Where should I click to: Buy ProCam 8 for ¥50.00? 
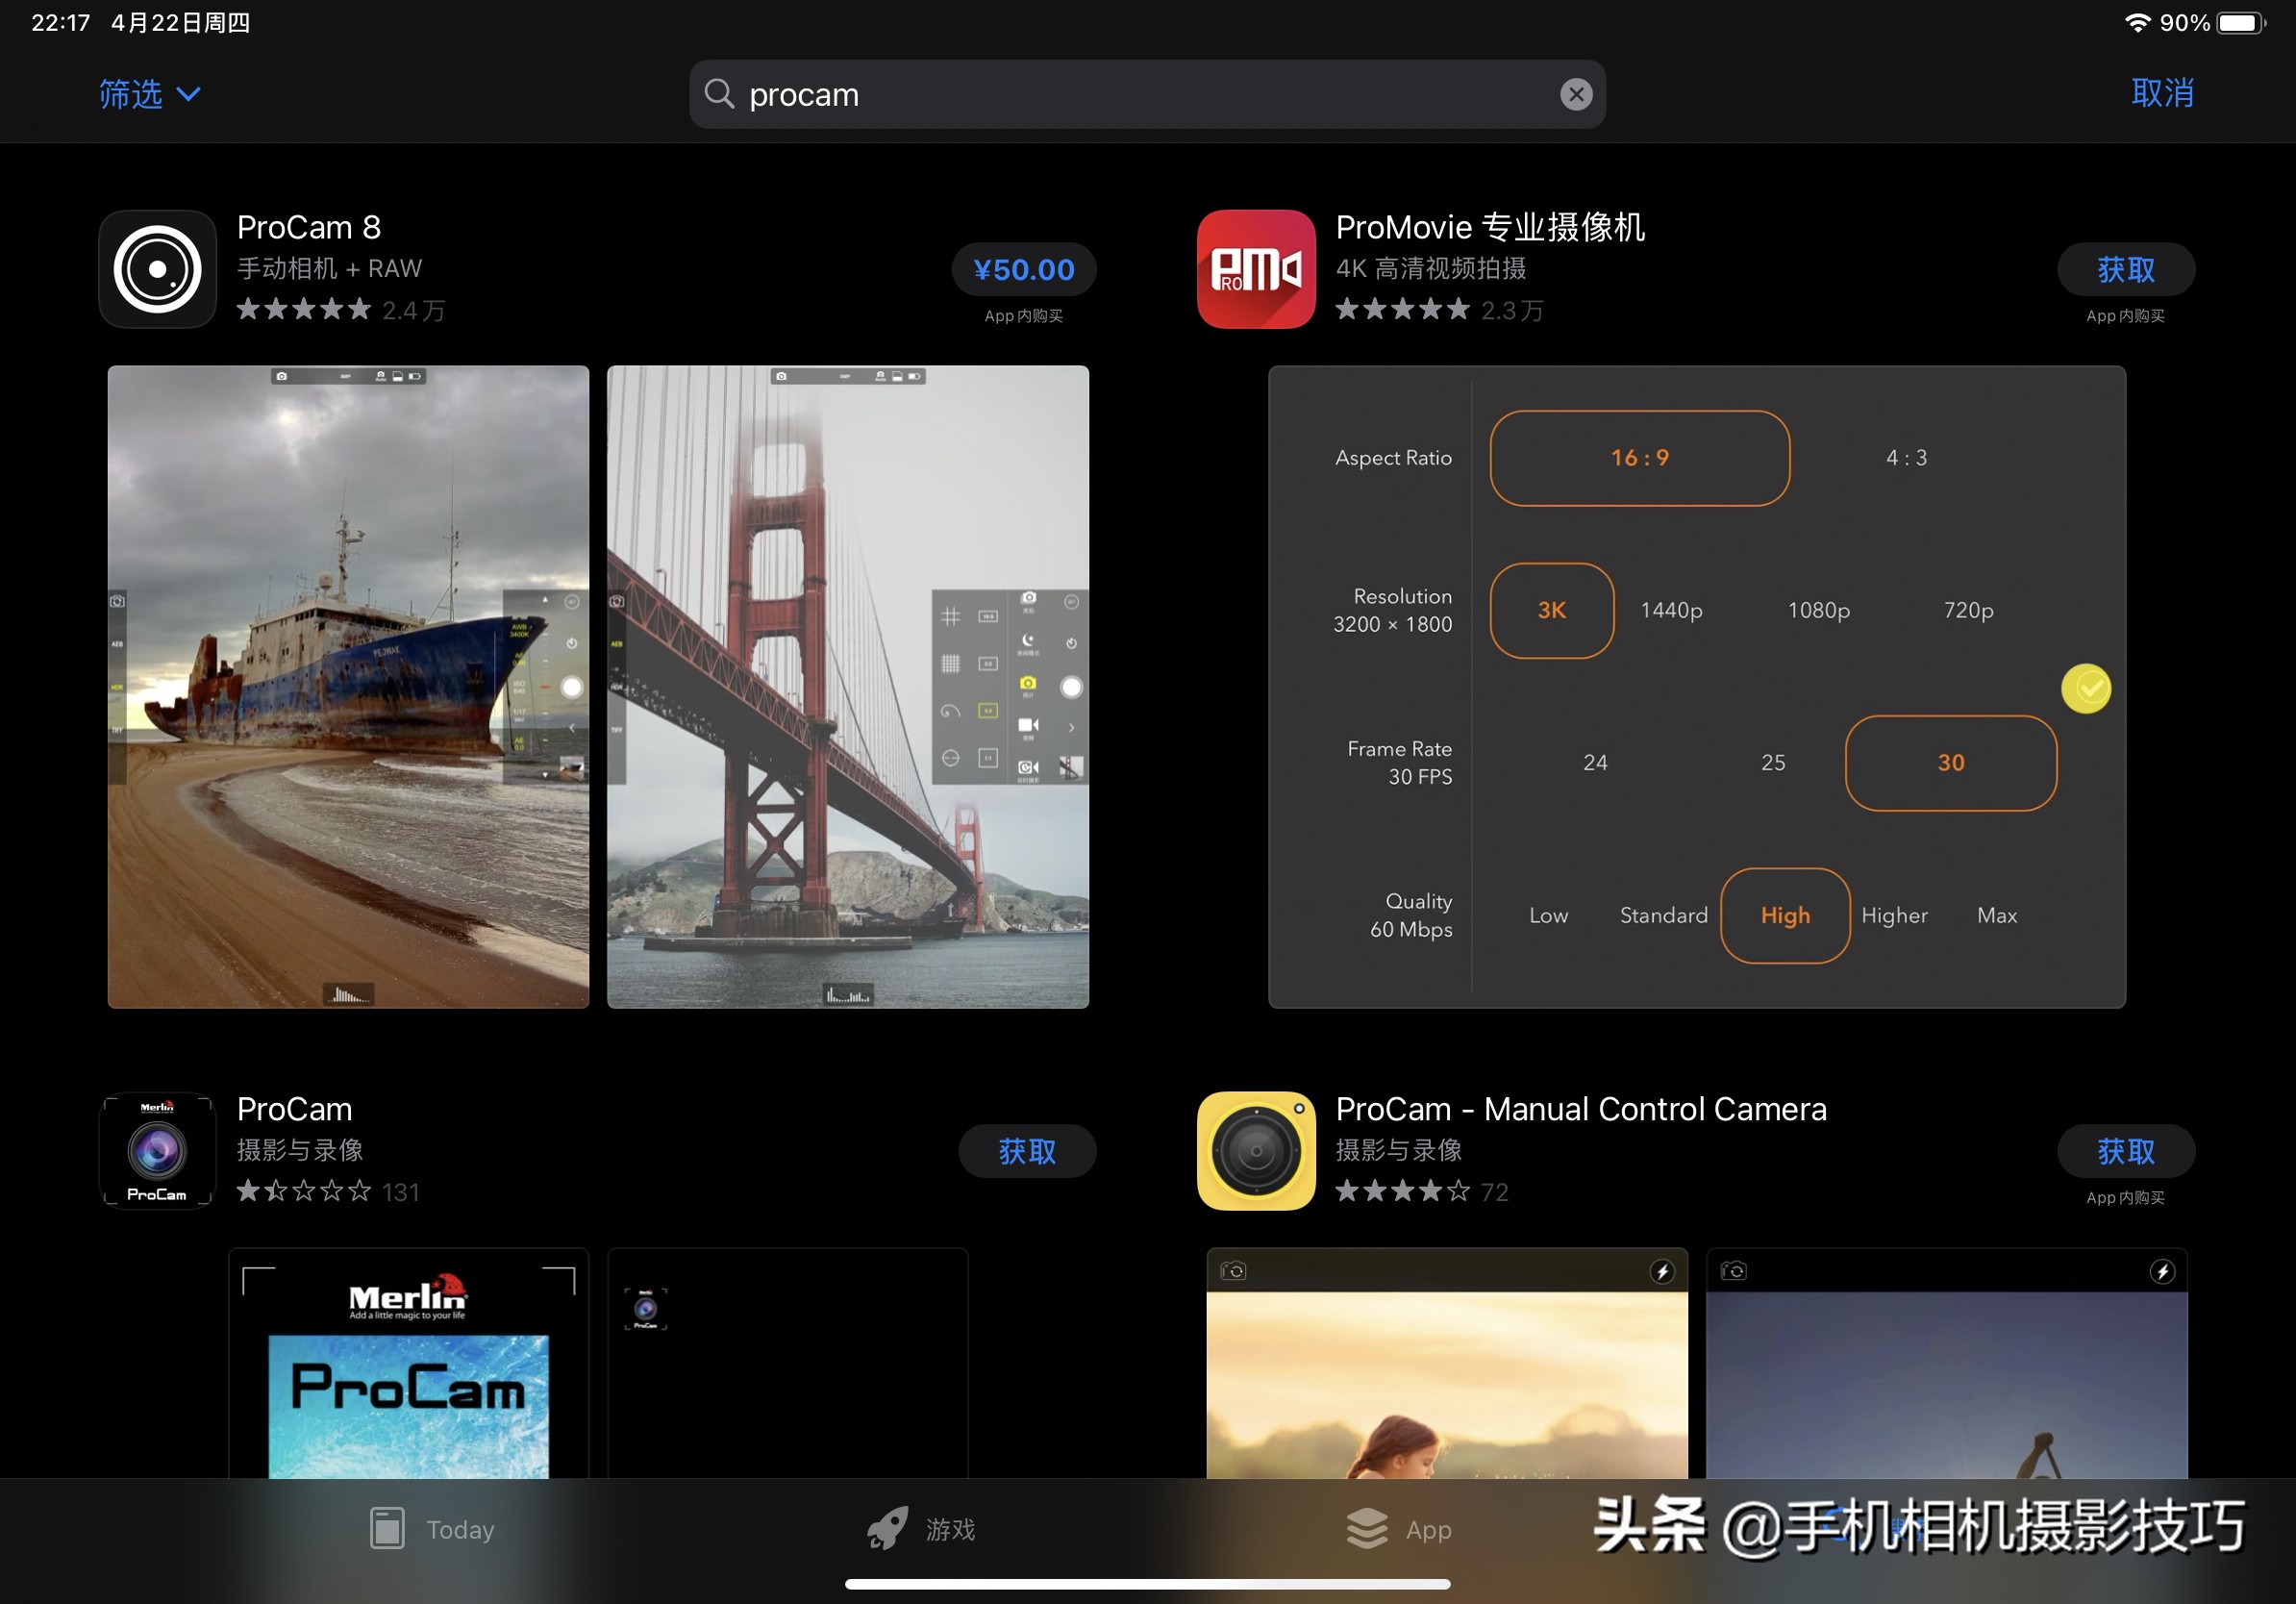(x=1023, y=269)
